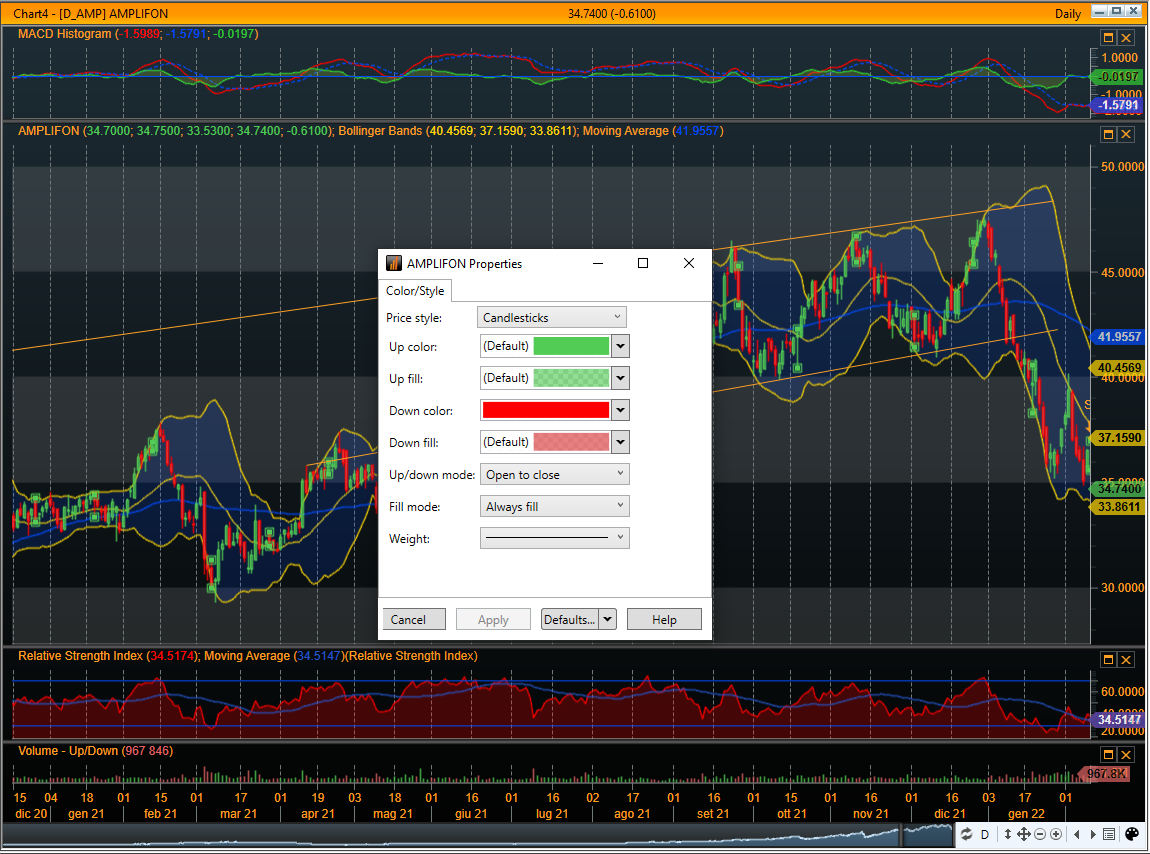Close the AMPLIFON price pane

(x=1126, y=134)
